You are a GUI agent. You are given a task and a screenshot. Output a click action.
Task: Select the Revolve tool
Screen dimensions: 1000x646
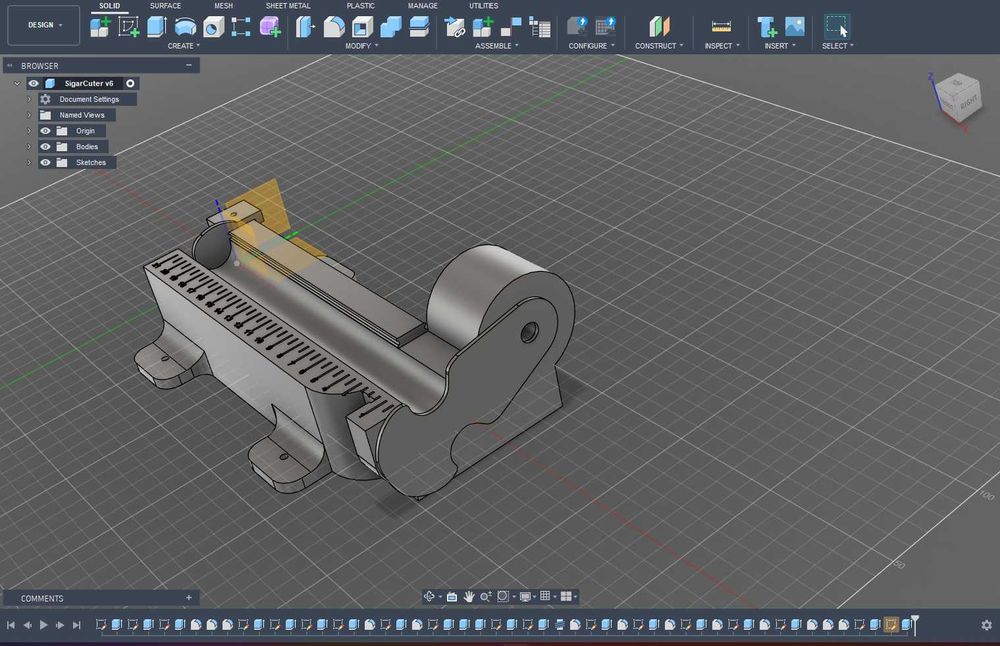tap(185, 27)
